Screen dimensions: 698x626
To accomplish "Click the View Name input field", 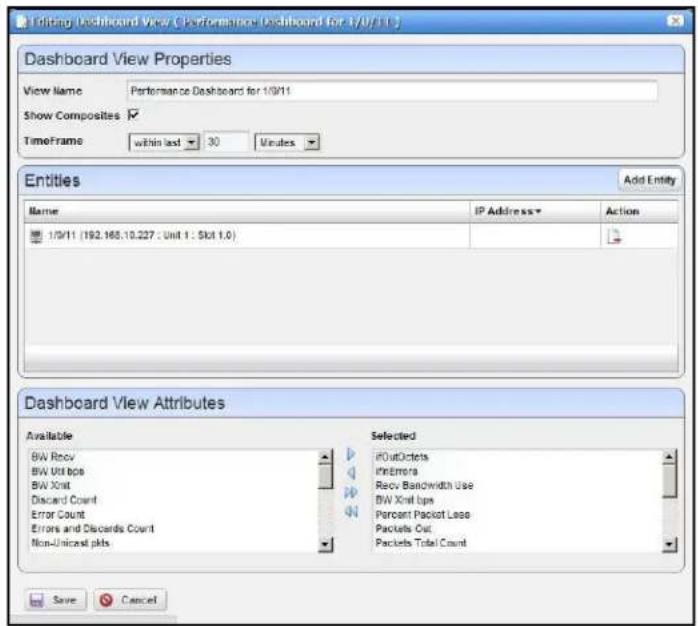I will tap(392, 91).
